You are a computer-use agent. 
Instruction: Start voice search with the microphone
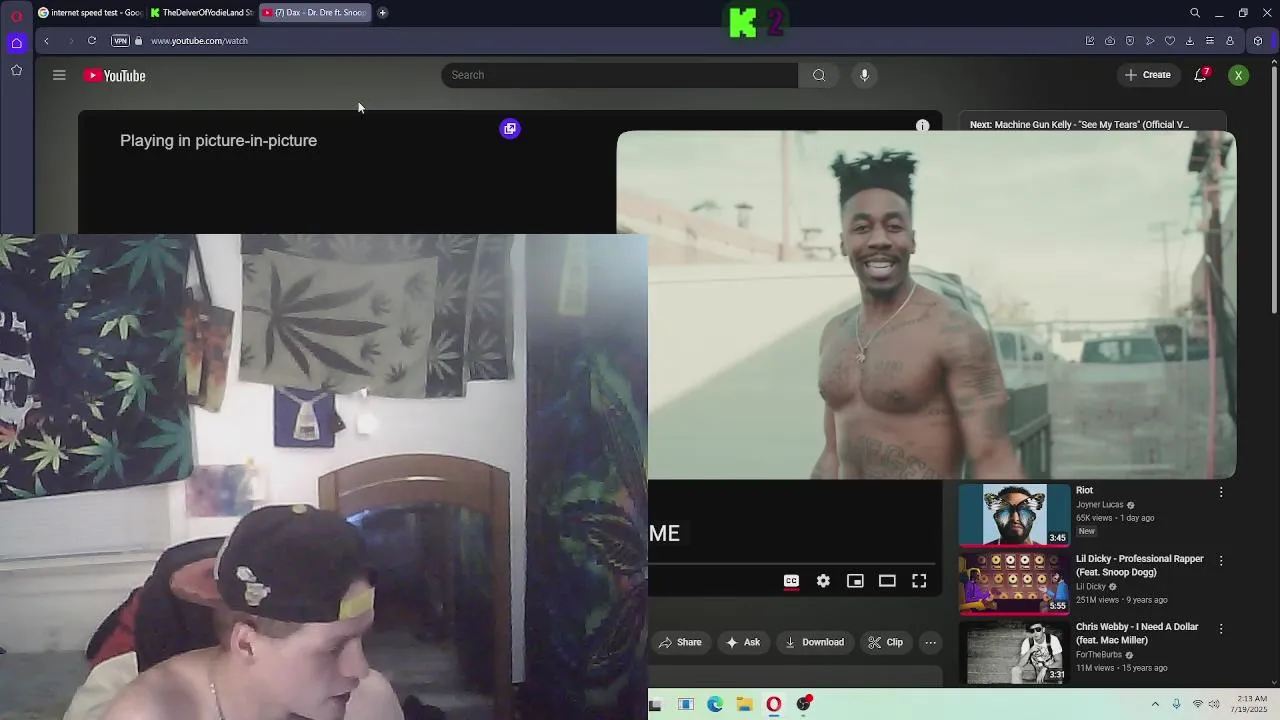tap(865, 75)
